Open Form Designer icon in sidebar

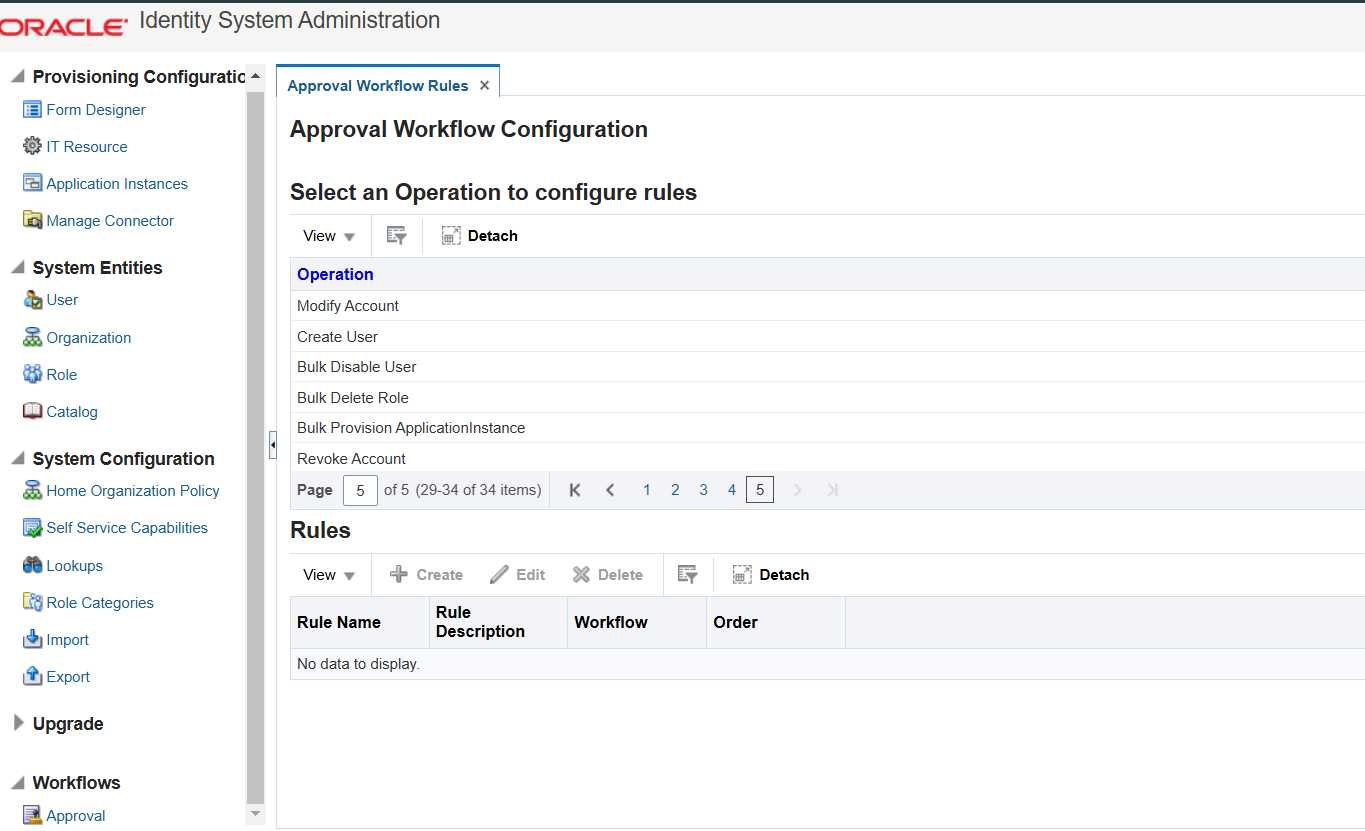[32, 110]
